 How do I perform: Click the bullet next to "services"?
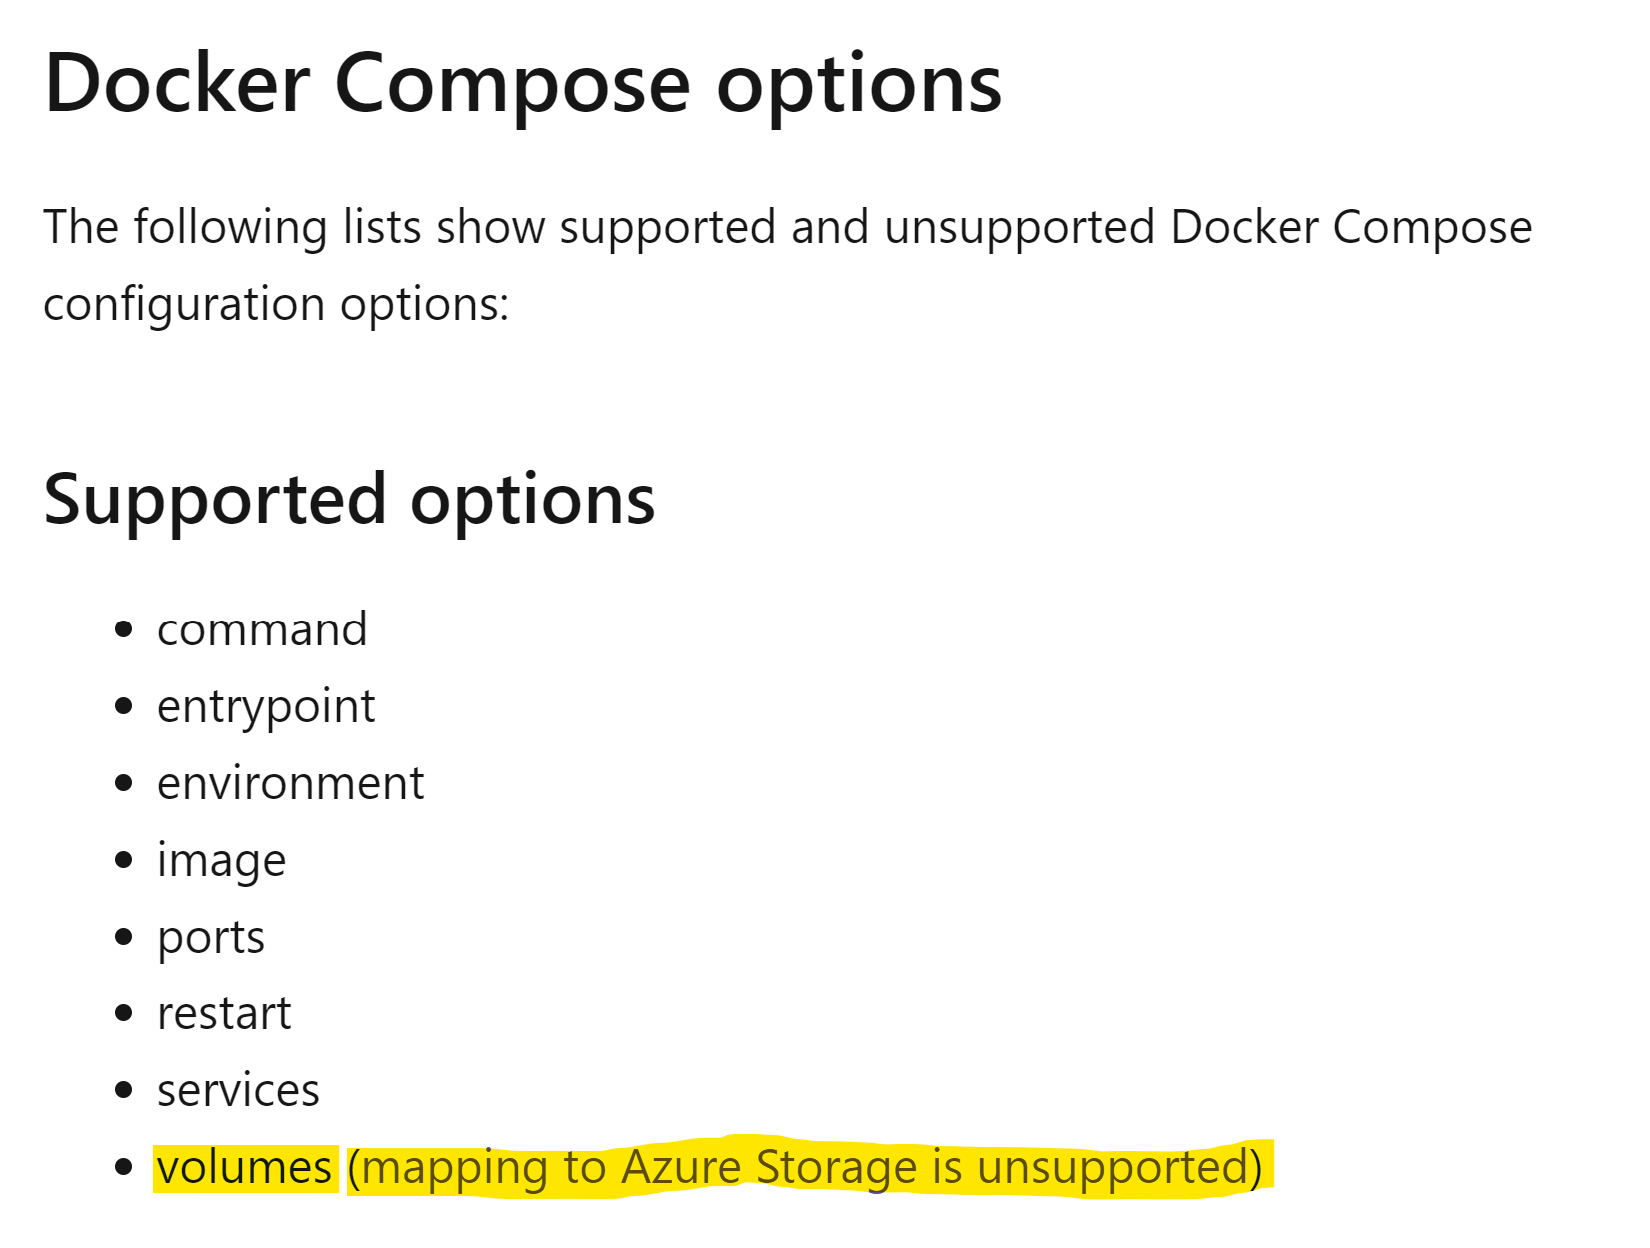tap(124, 1090)
